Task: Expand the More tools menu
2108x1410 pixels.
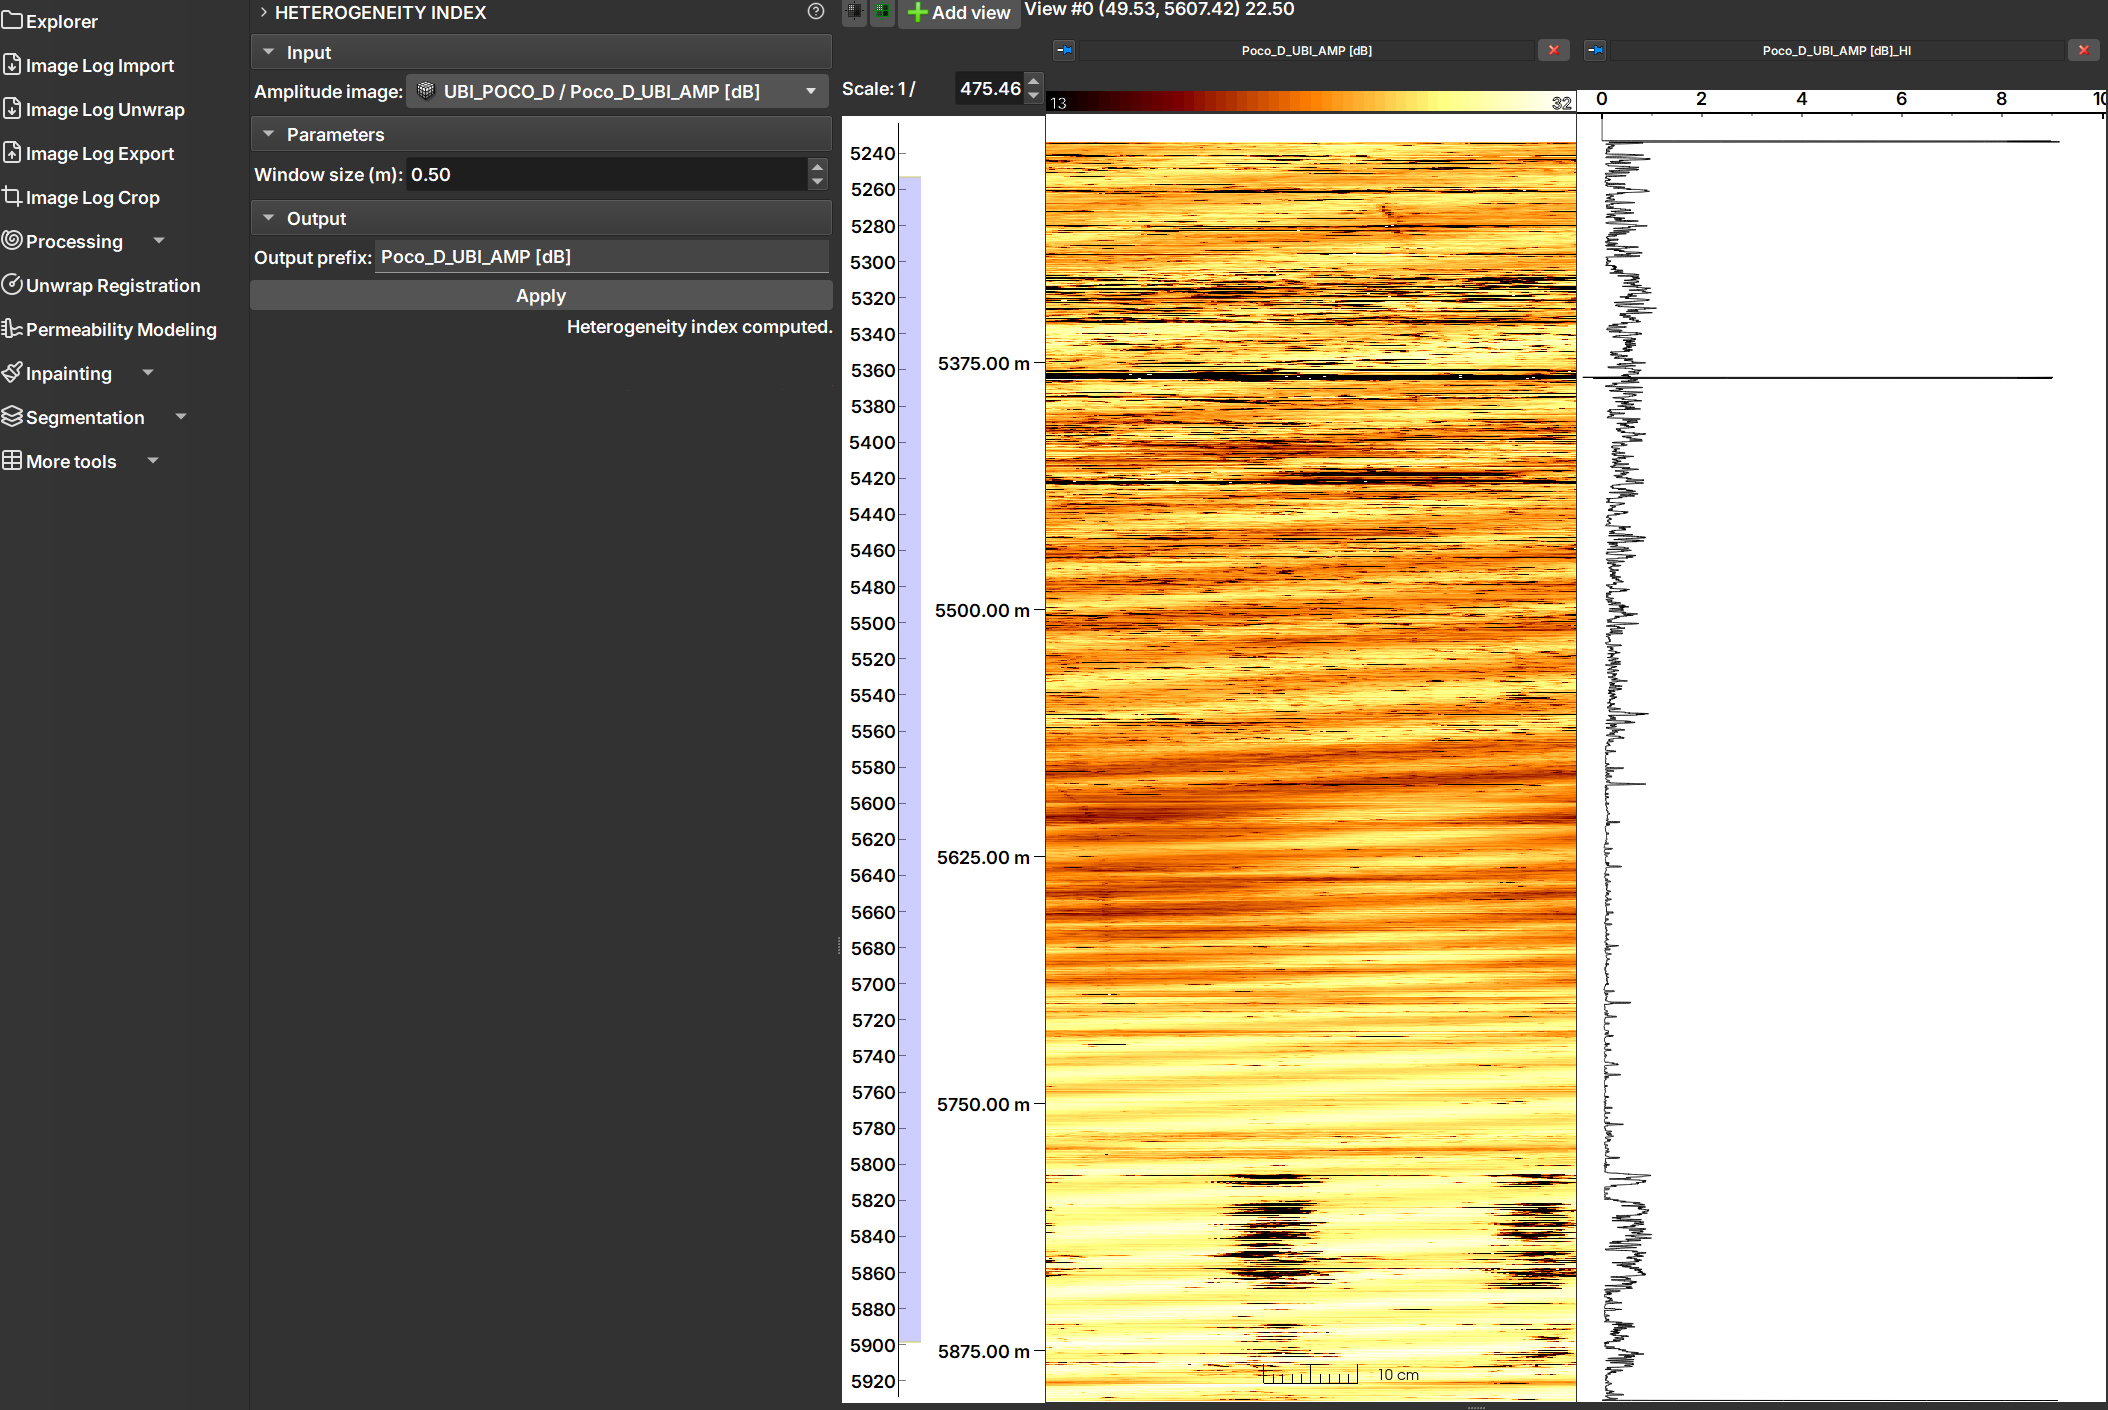Action: (x=153, y=461)
